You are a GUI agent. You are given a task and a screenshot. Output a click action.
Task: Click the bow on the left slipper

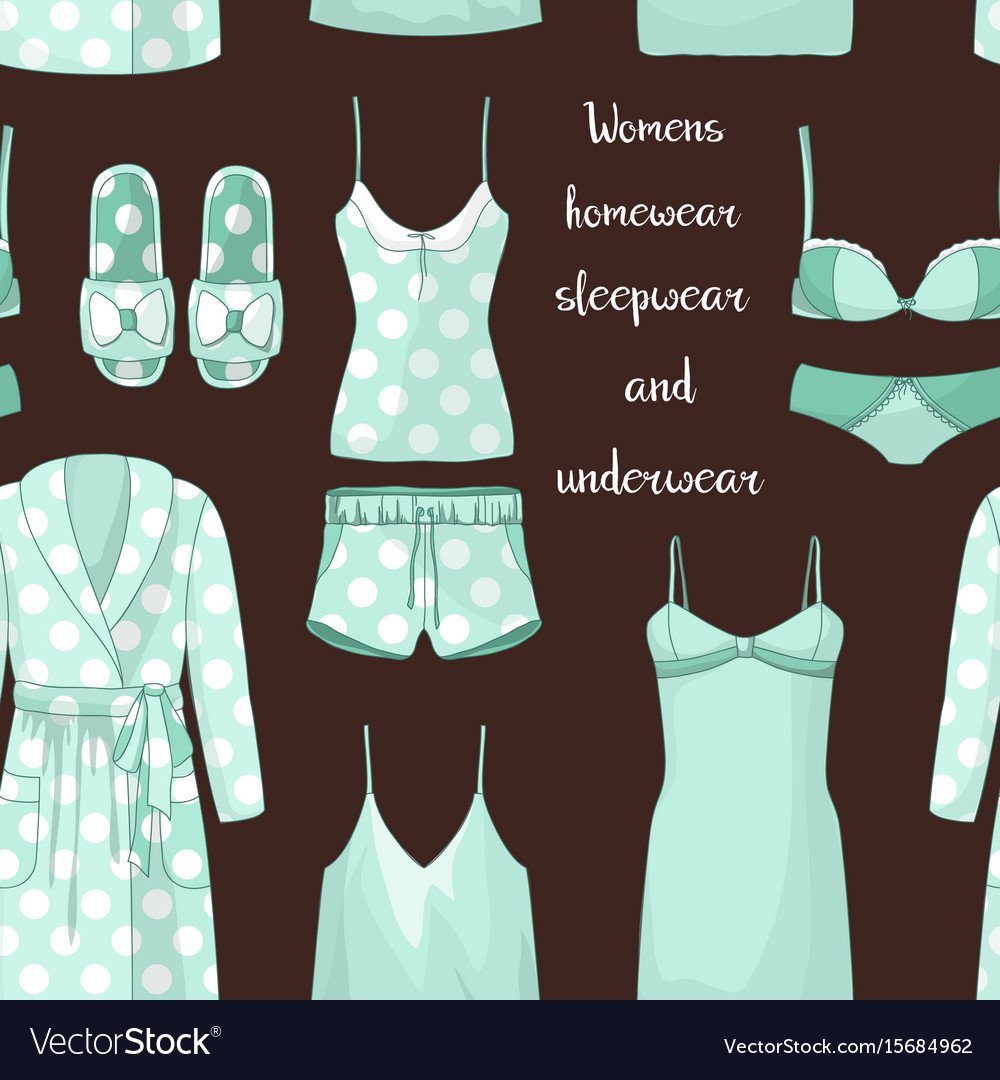coord(127,318)
